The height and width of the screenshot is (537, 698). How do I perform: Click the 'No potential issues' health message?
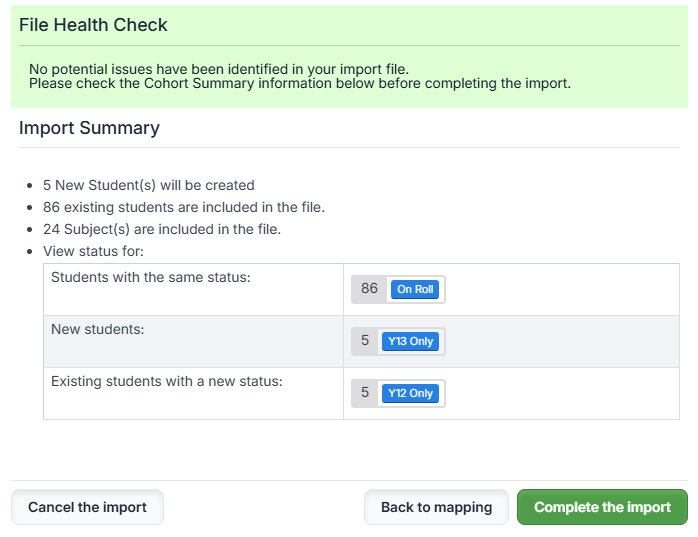[x=218, y=68]
